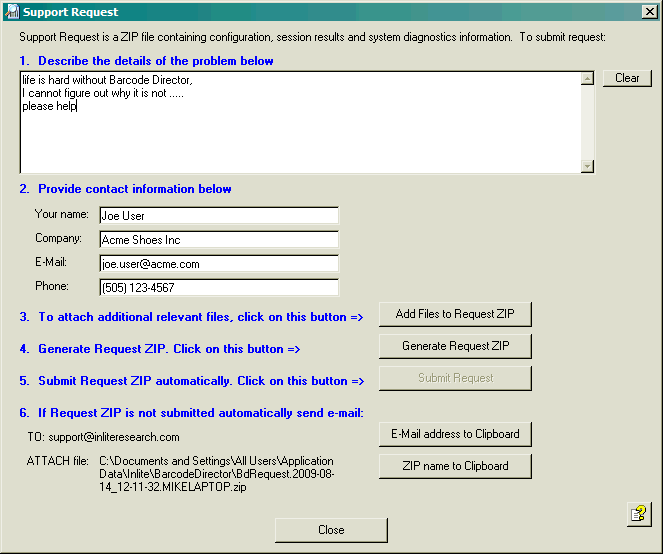Click the description box scroll down arrow
This screenshot has width=663, height=554.
point(587,167)
